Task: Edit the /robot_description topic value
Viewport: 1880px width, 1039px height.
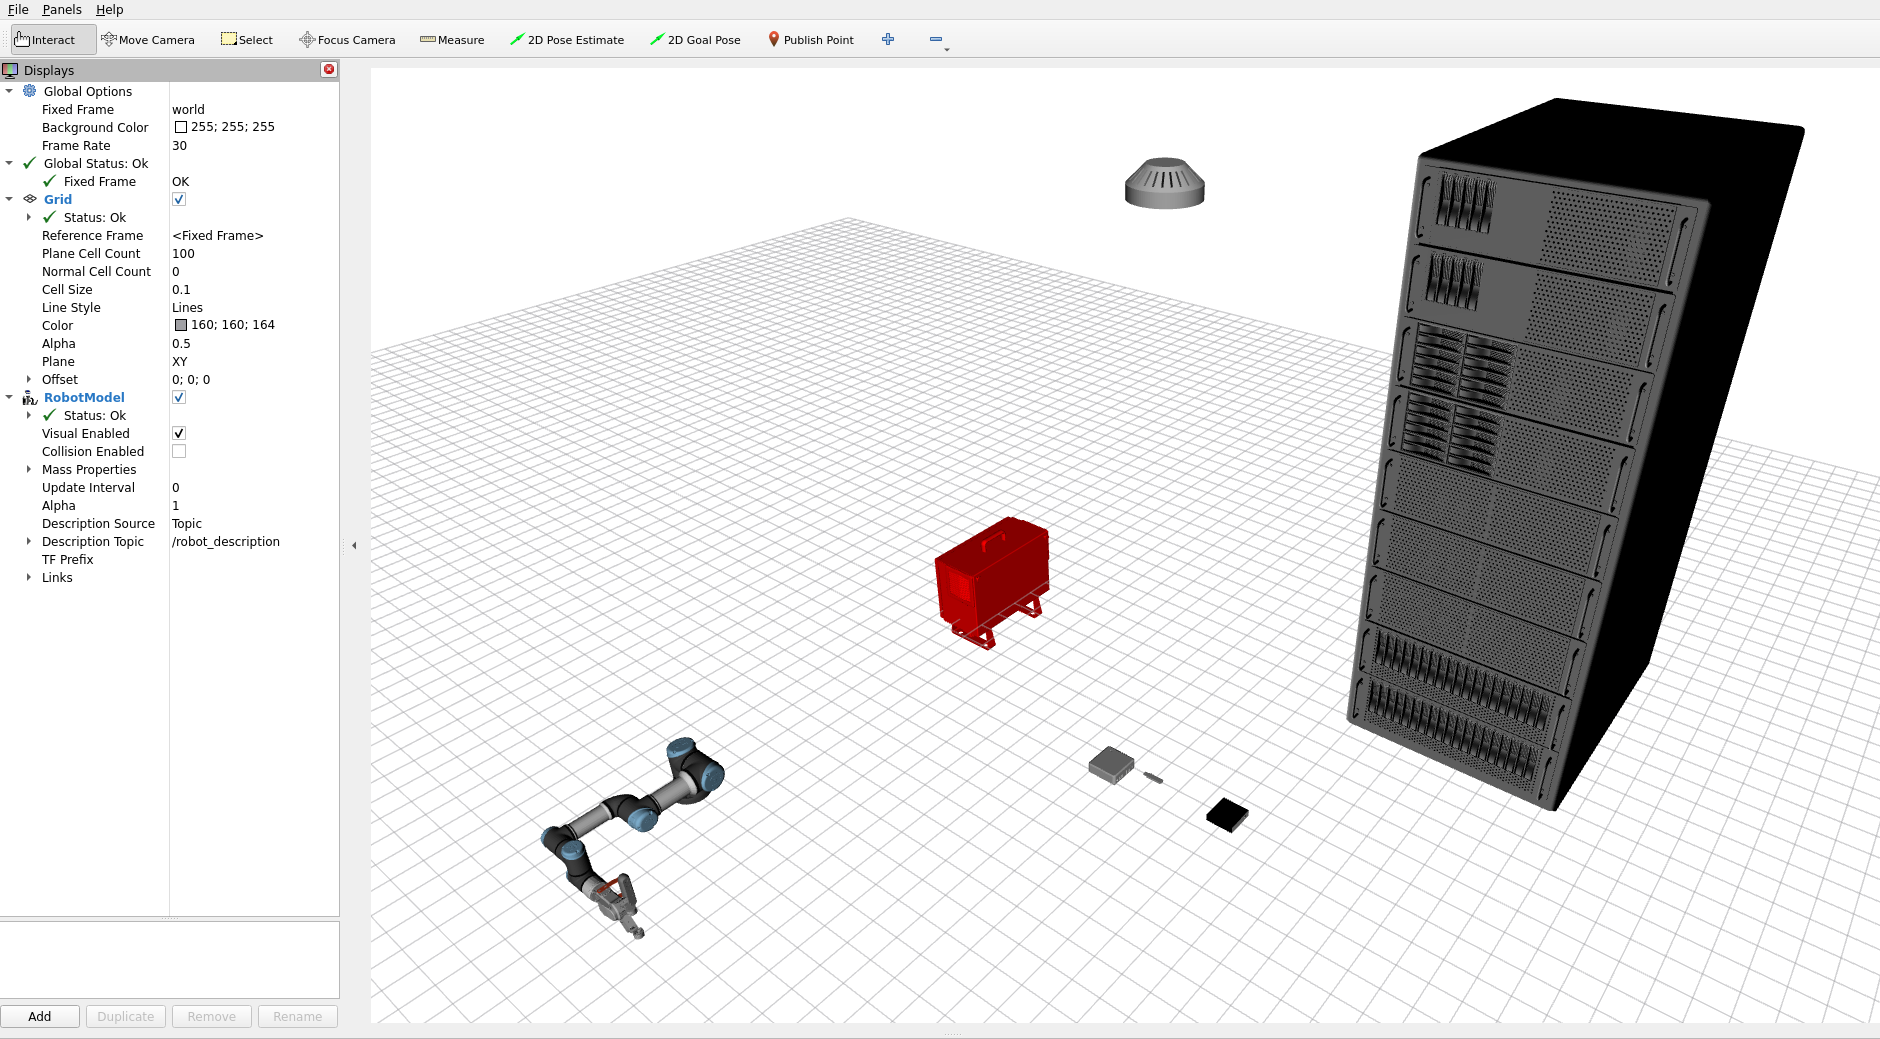Action: [254, 541]
